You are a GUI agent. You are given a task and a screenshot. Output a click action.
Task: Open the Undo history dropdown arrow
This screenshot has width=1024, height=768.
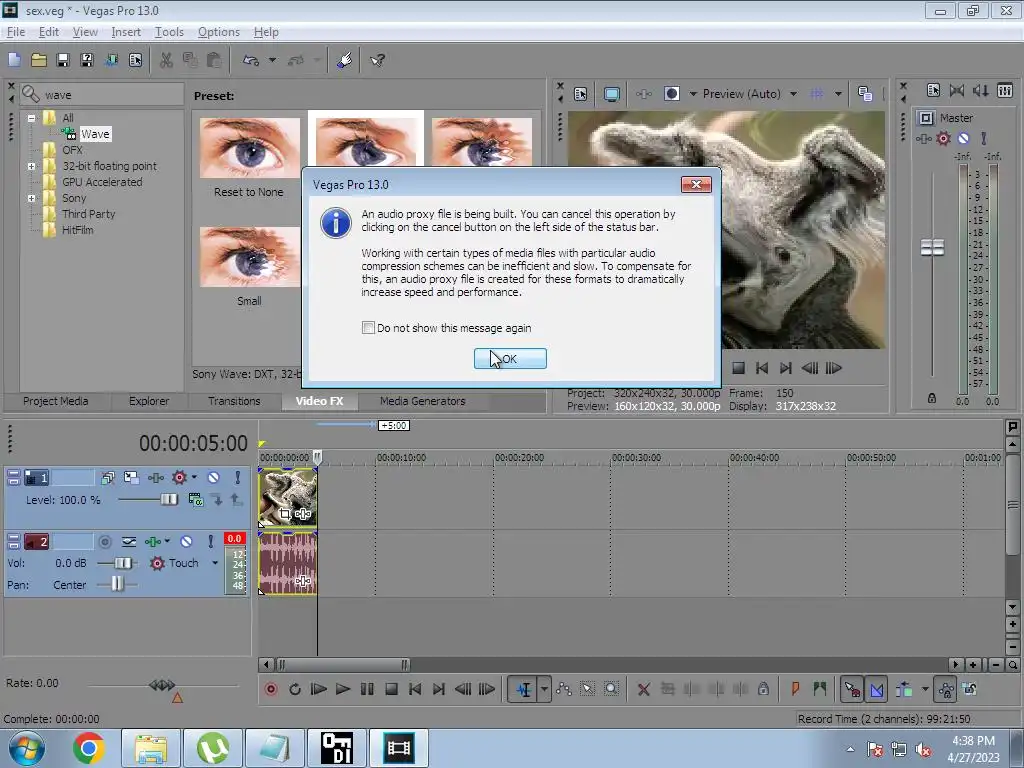272,60
